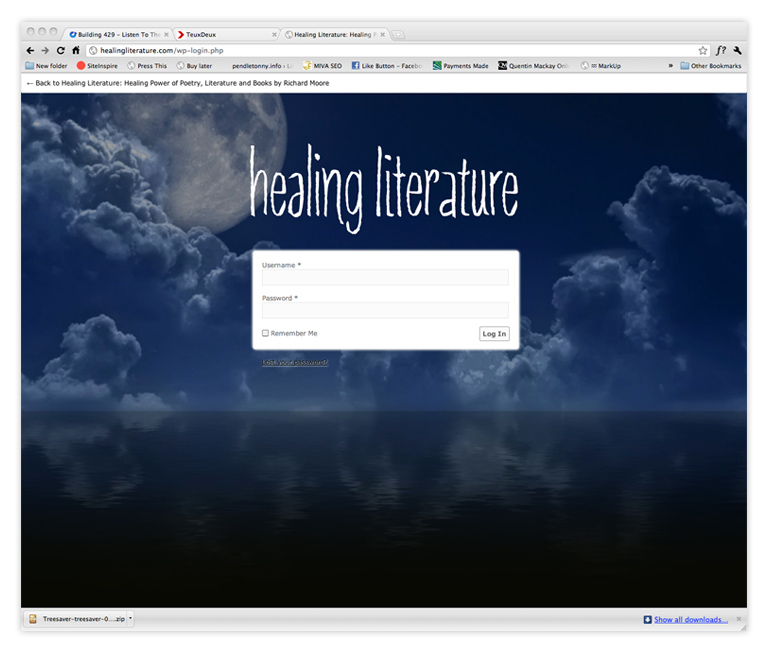Focus the Password input field

(385, 310)
